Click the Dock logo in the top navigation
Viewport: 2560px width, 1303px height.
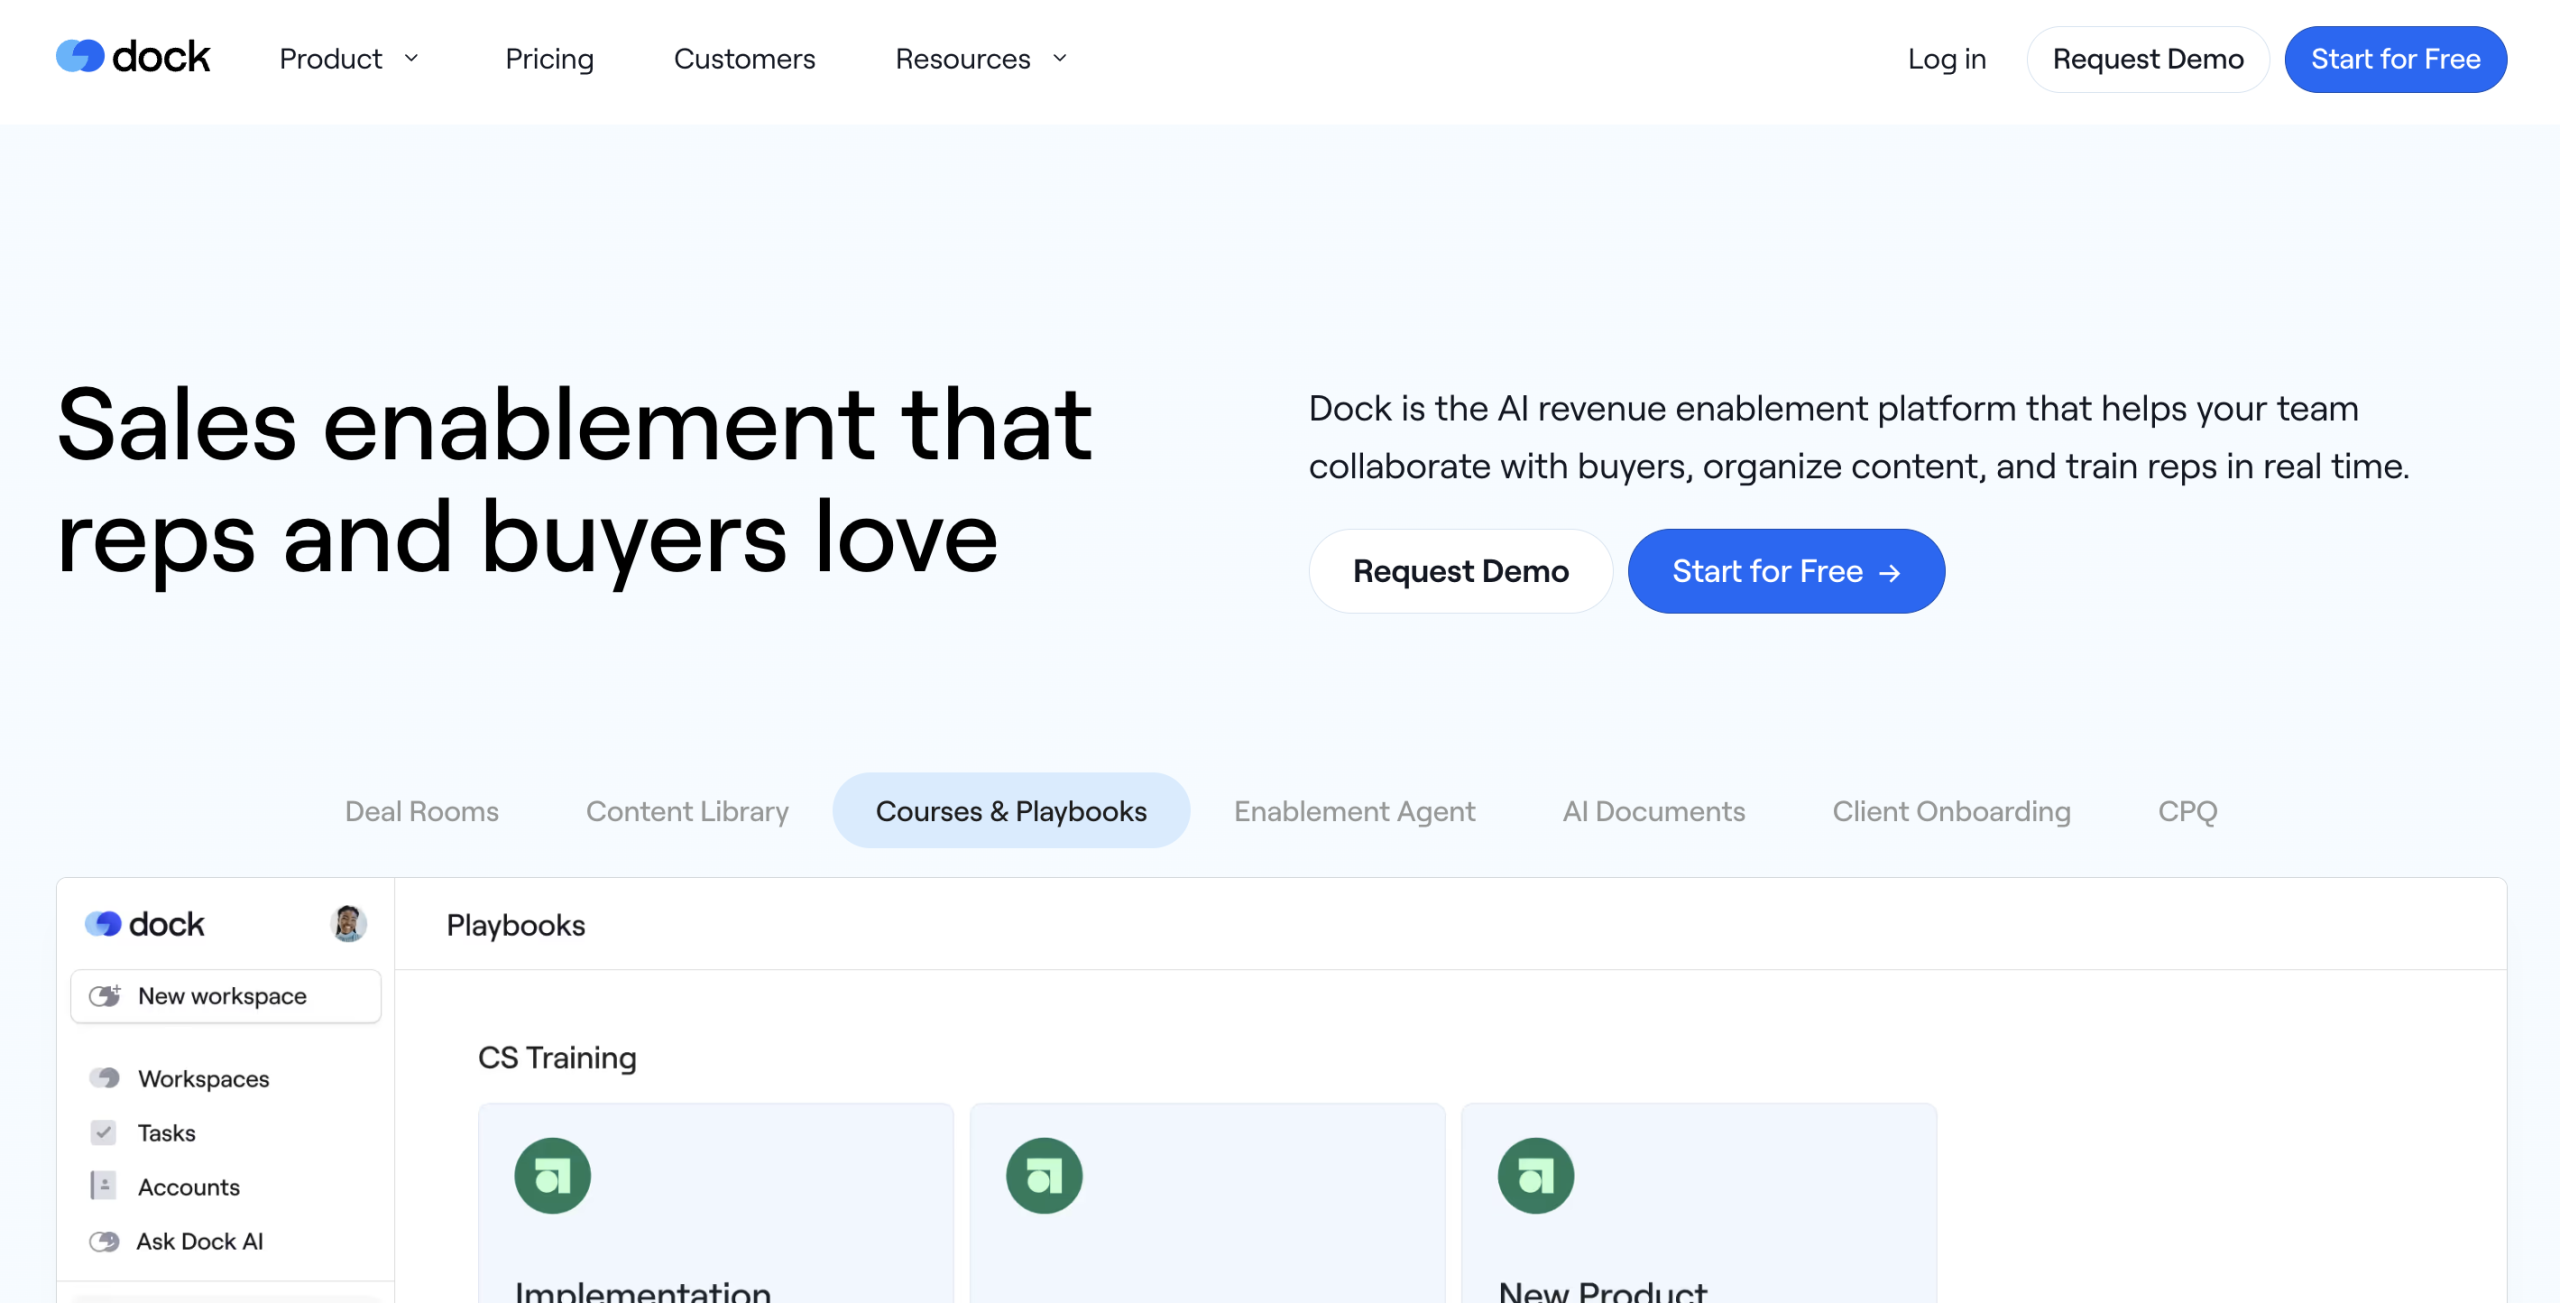click(x=133, y=57)
